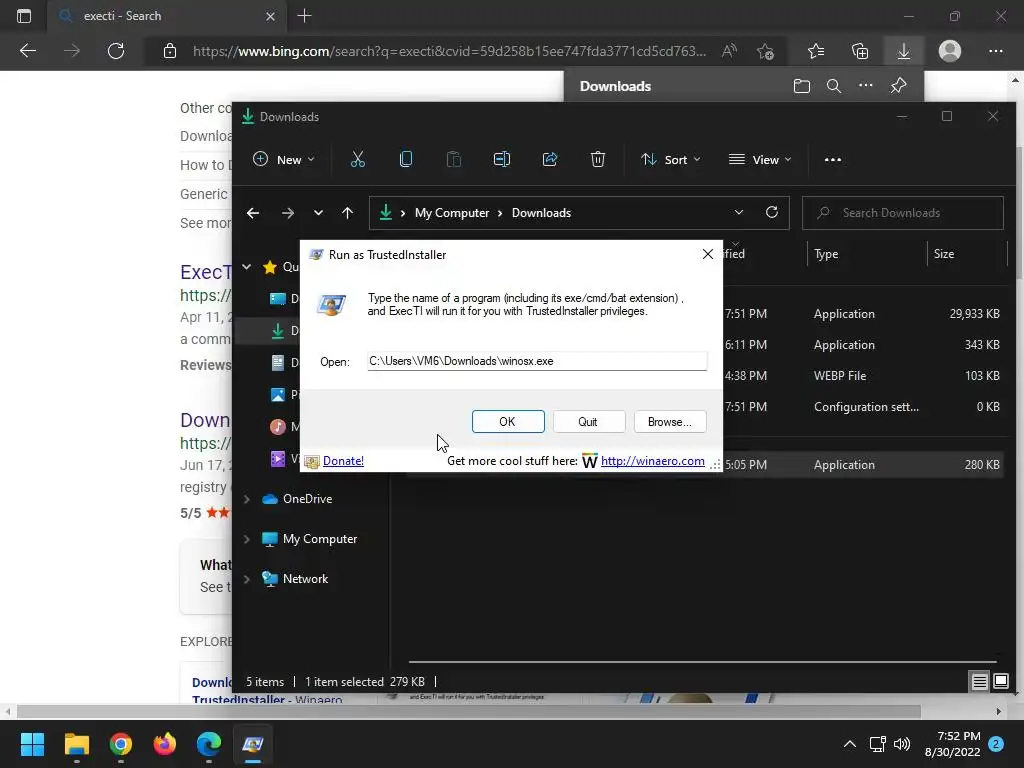
Task: Open the Sort dropdown
Action: coord(671,159)
